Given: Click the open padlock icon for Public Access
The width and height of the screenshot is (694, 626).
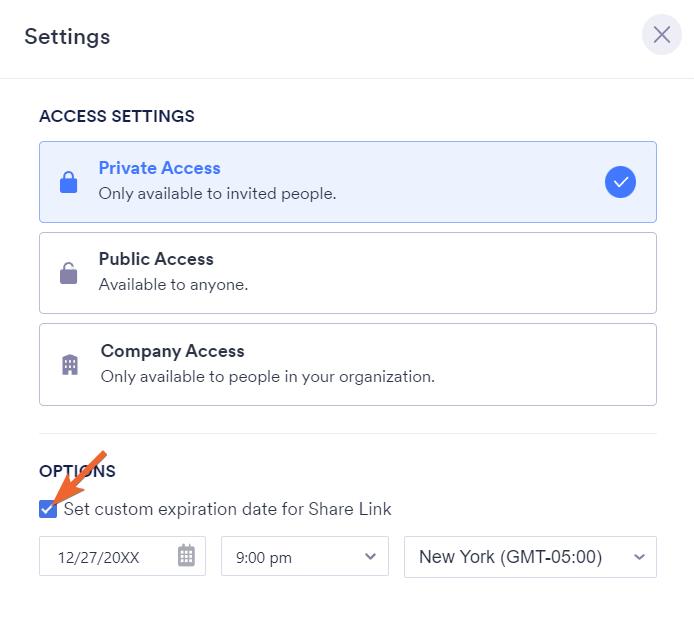Looking at the screenshot, I should click(x=68, y=273).
